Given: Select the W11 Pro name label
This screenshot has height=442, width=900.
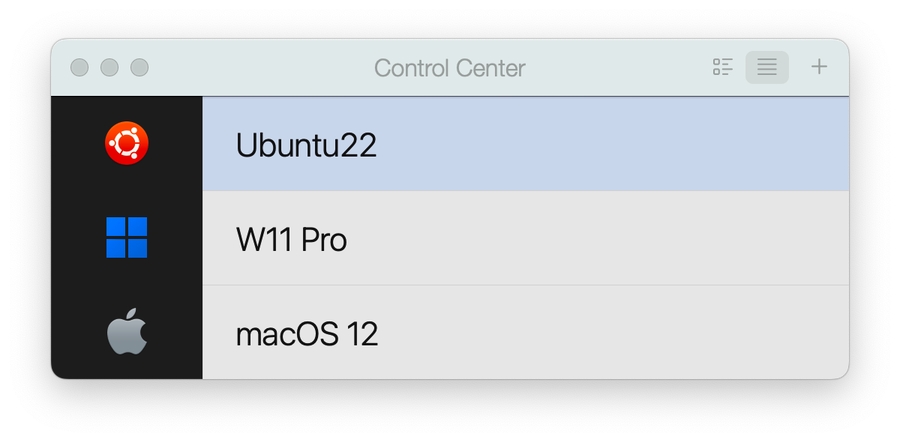Looking at the screenshot, I should point(292,239).
